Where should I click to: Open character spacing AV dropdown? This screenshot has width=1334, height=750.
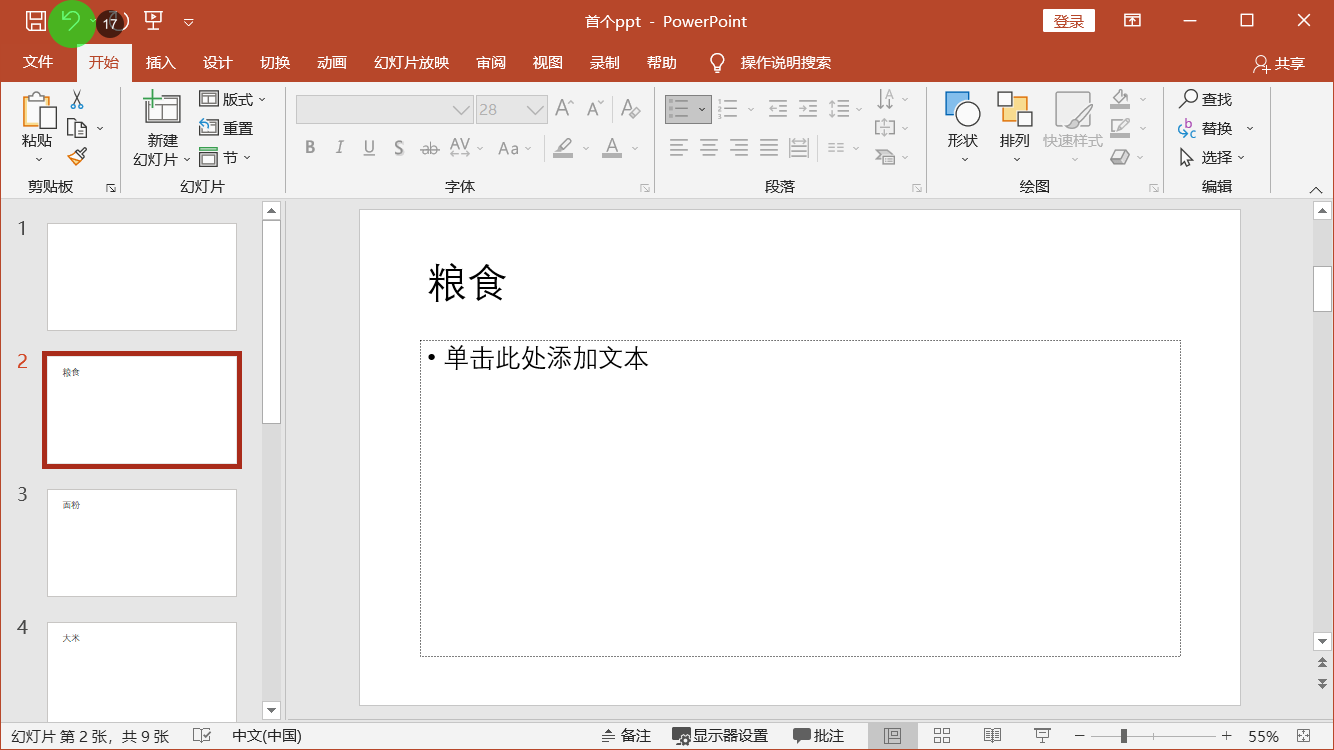[466, 148]
